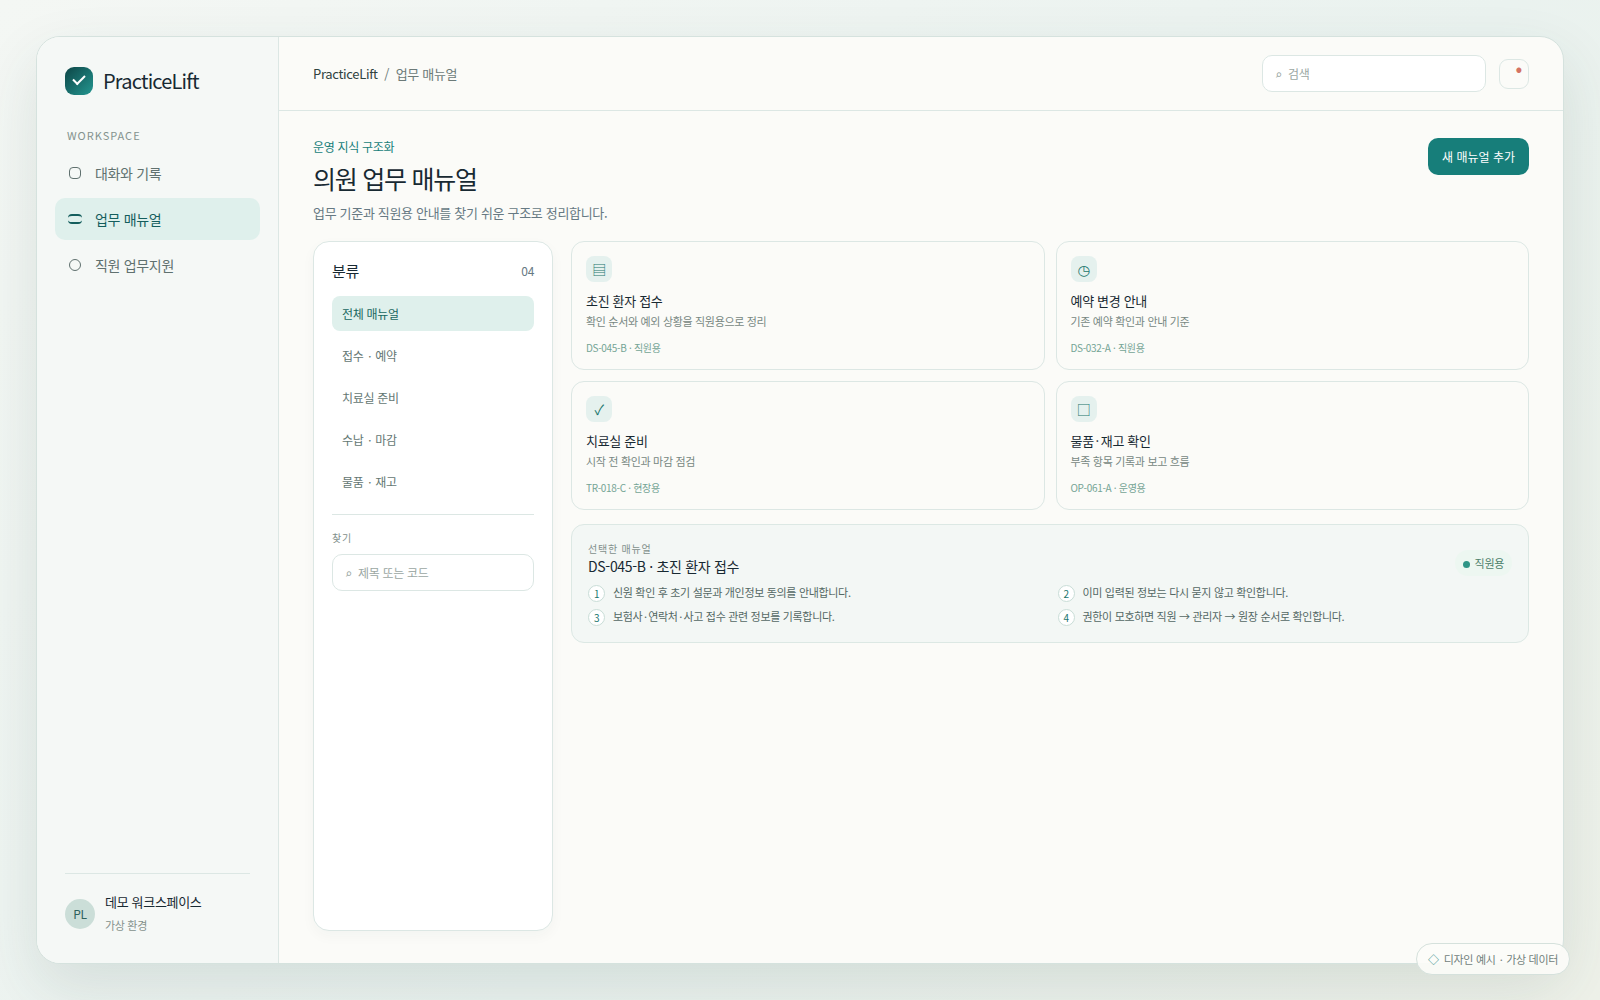Click the 새 매뉴얼 추가 button
Screen dimensions: 1600x1000
point(1478,156)
